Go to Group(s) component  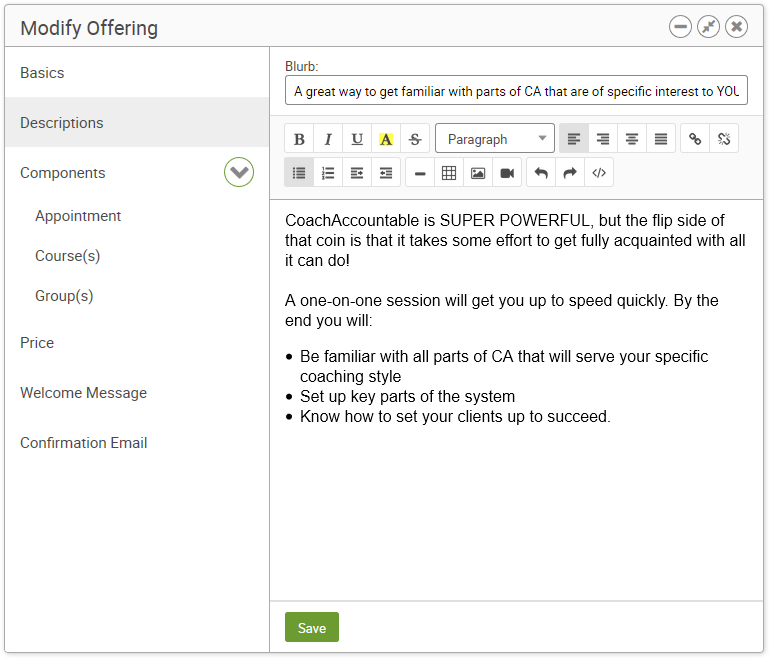(64, 296)
